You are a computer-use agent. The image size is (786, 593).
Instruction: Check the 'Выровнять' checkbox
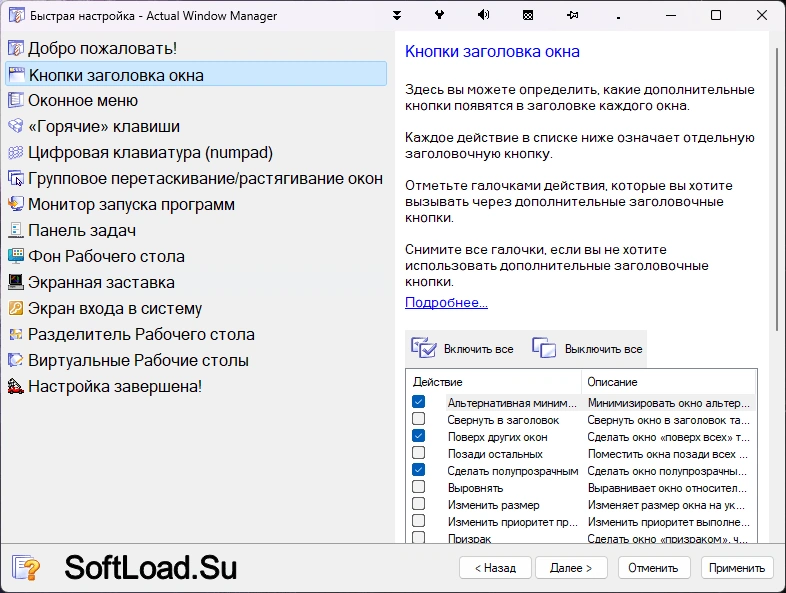pyautogui.click(x=419, y=487)
